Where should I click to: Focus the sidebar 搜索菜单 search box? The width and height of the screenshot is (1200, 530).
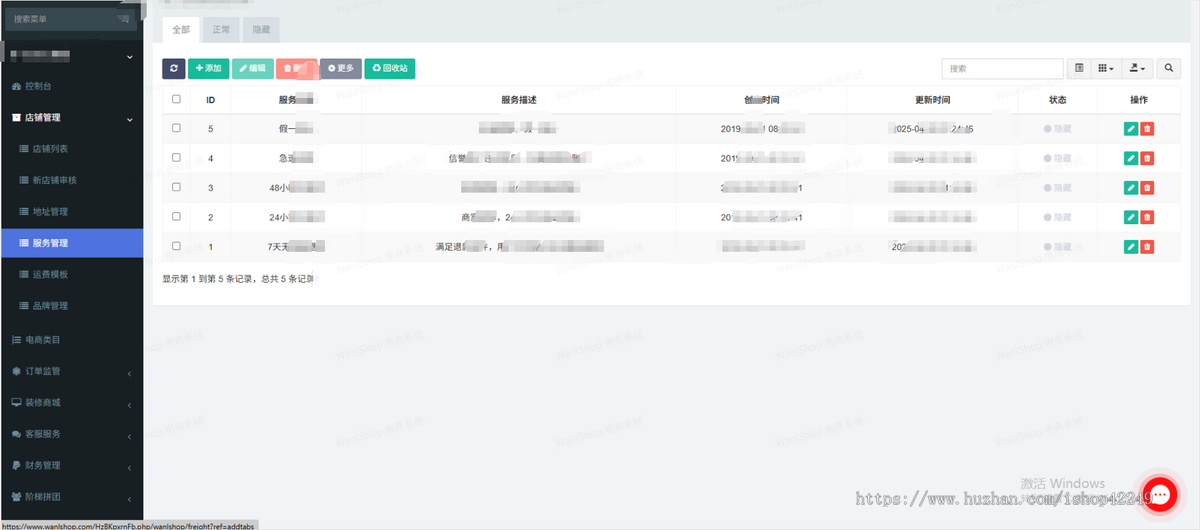(x=71, y=19)
